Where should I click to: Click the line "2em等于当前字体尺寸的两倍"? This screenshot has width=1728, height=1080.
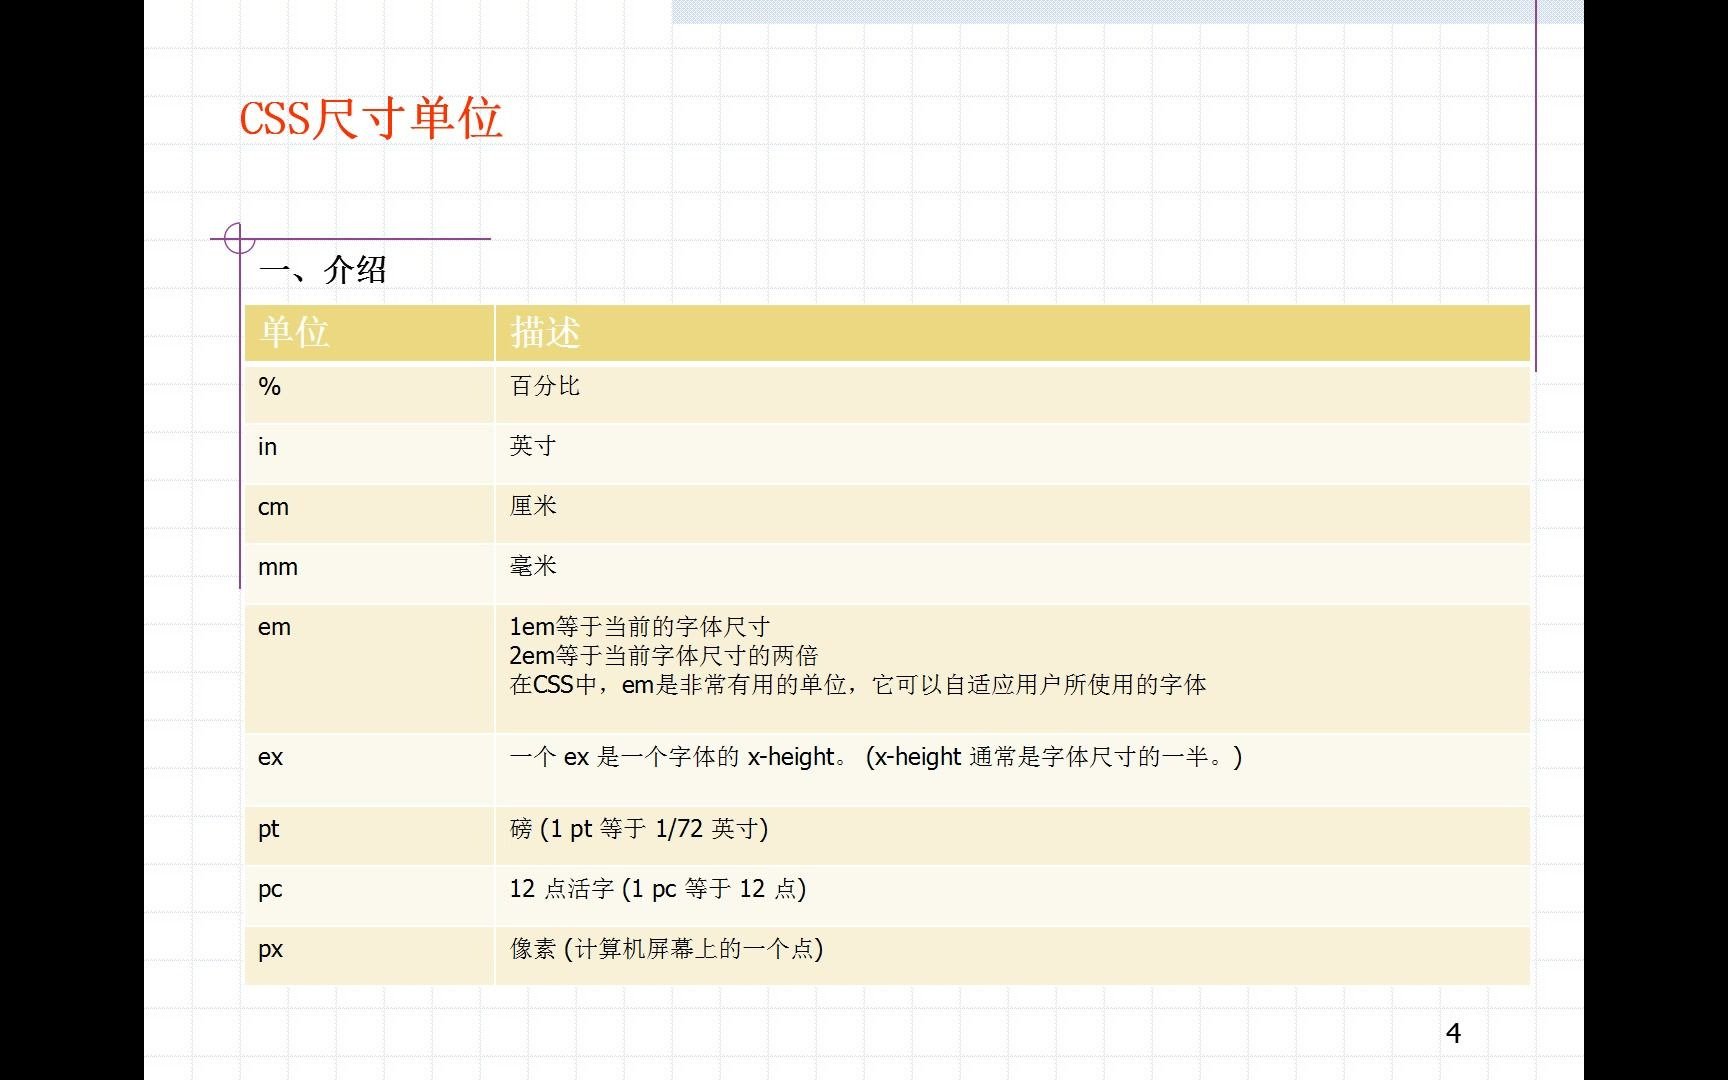(x=664, y=656)
